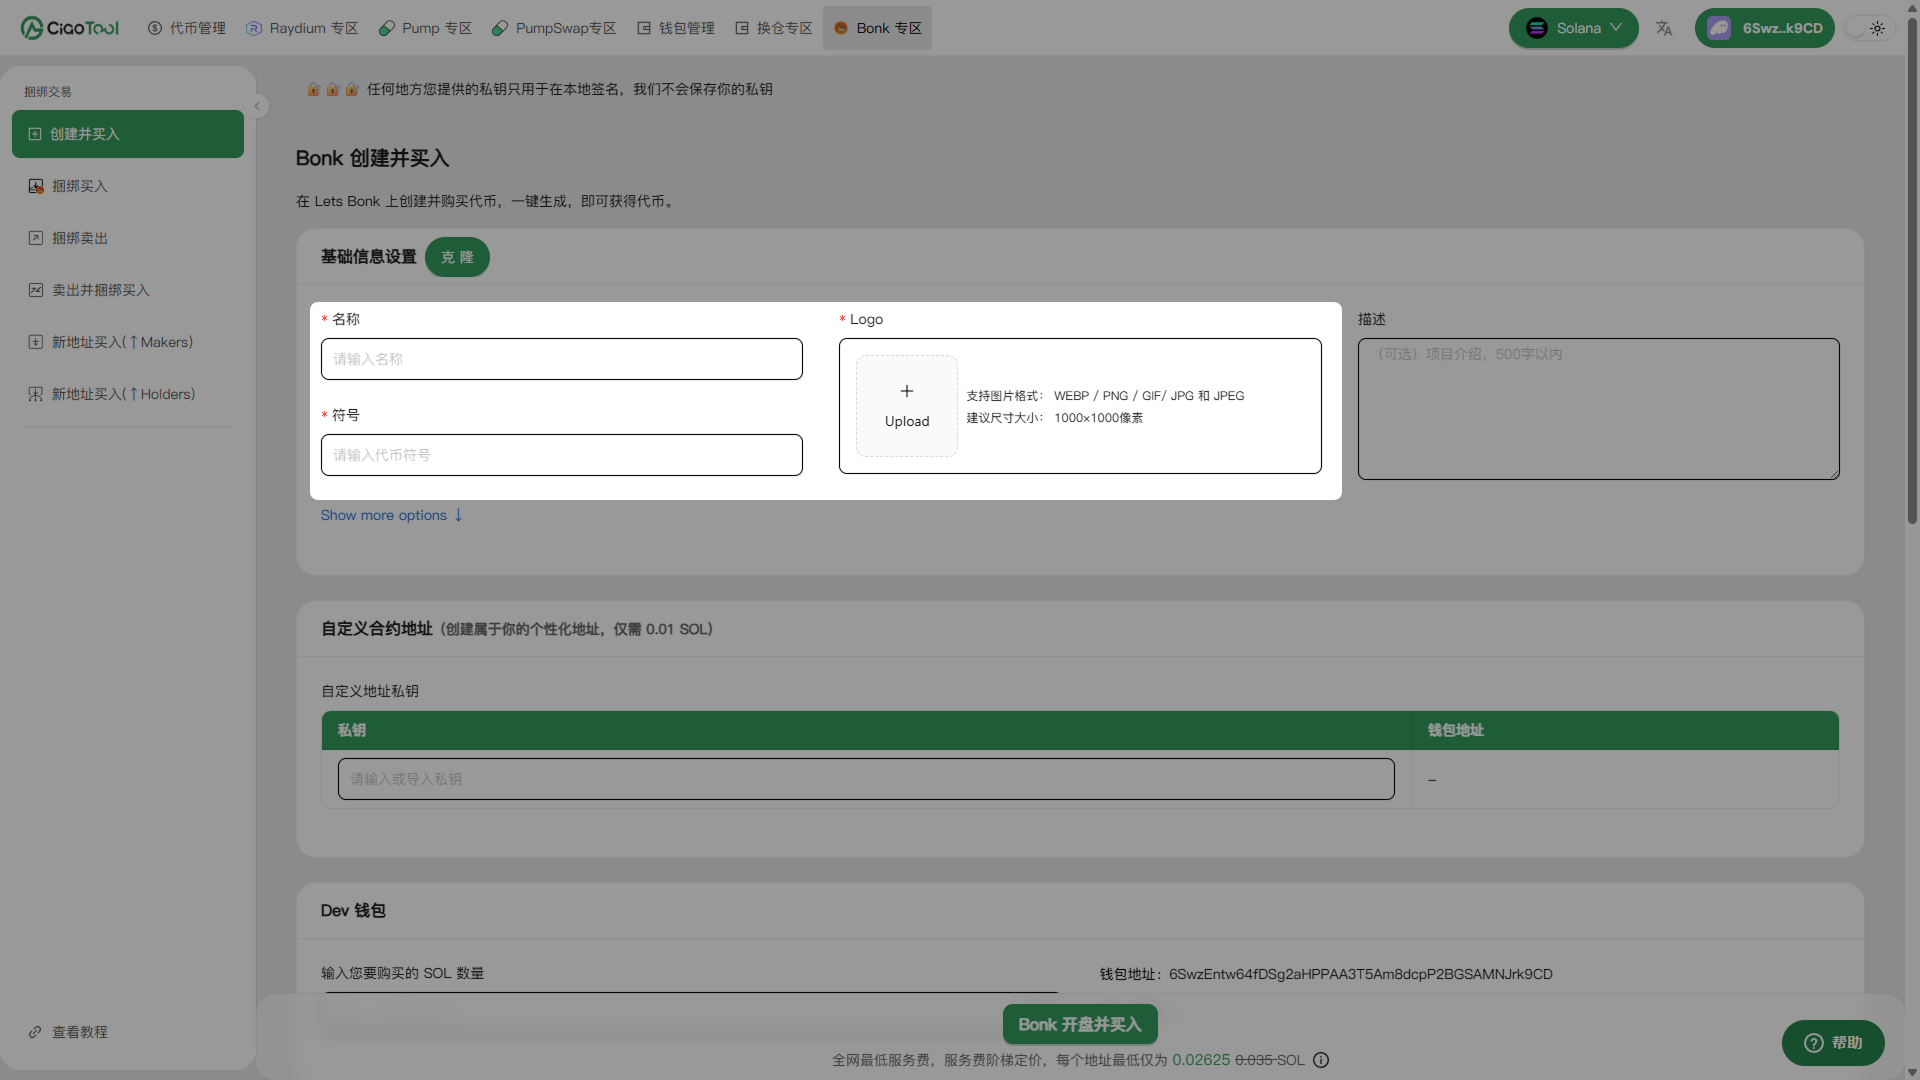Open the 换仓专区 menu

774,28
